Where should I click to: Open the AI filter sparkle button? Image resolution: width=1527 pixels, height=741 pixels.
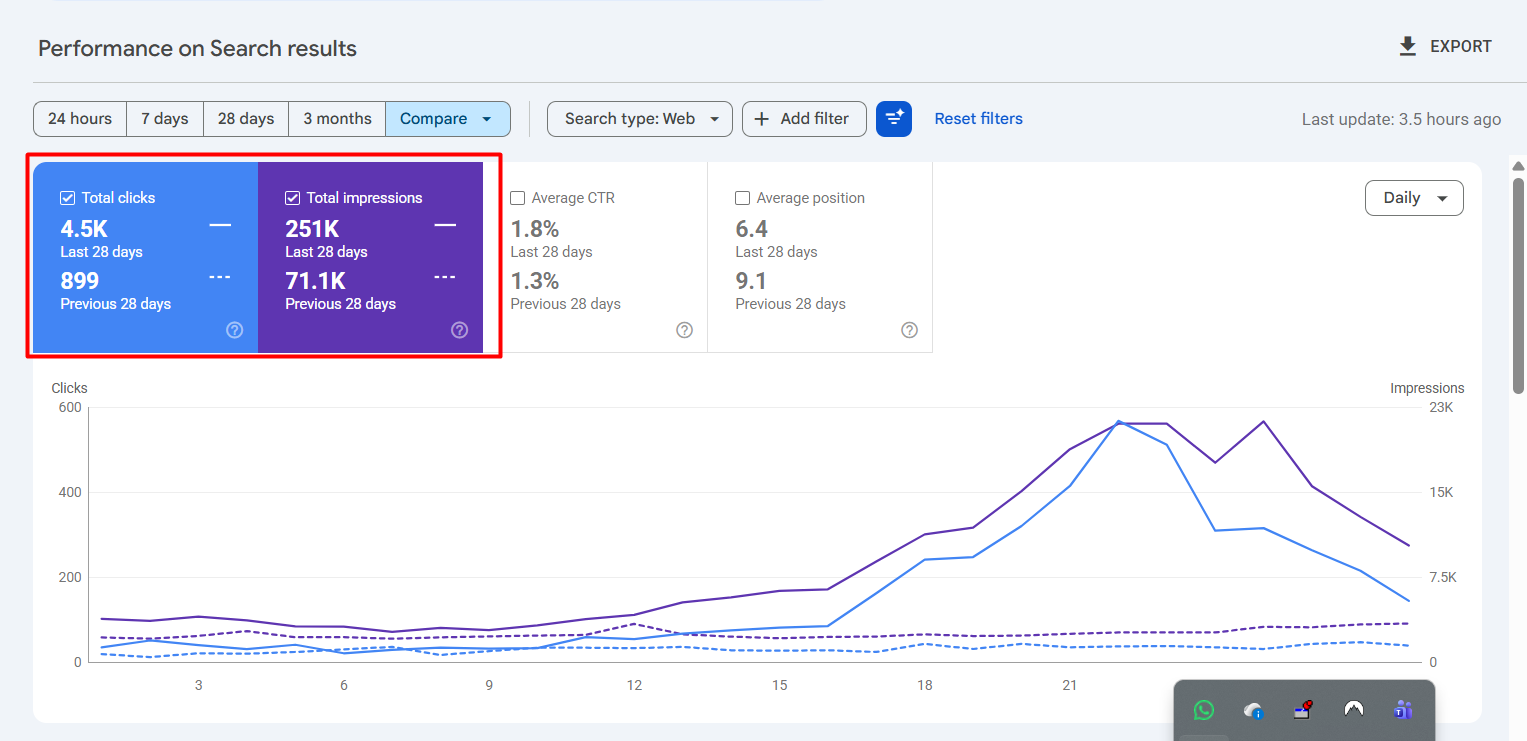coord(894,119)
